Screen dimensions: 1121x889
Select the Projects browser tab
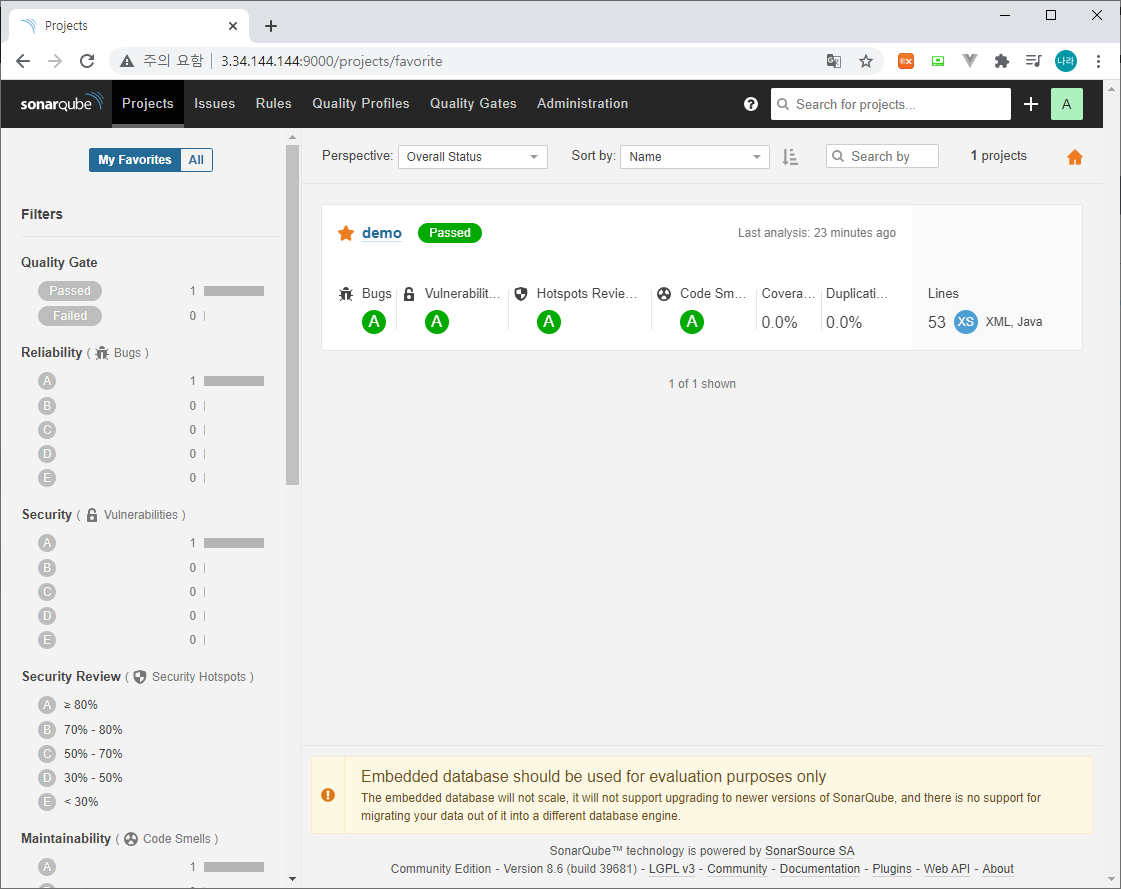point(129,26)
